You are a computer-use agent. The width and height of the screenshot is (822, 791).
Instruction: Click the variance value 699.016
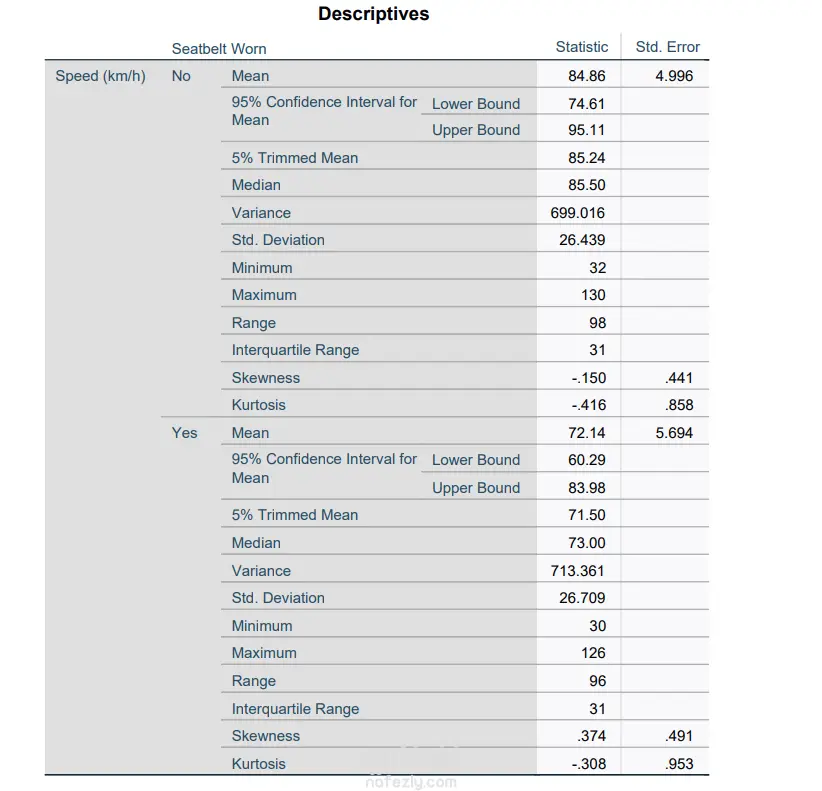pos(578,213)
